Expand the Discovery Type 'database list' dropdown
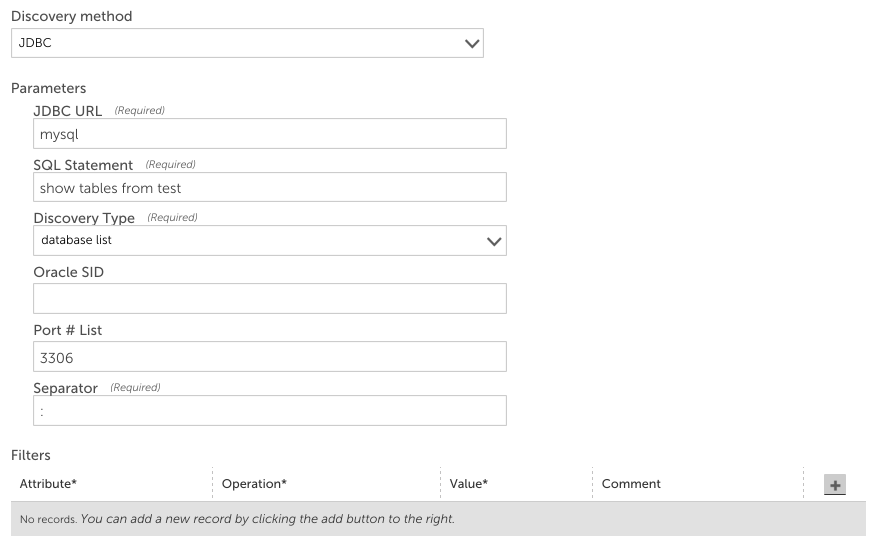This screenshot has height=547, width=881. 269,241
